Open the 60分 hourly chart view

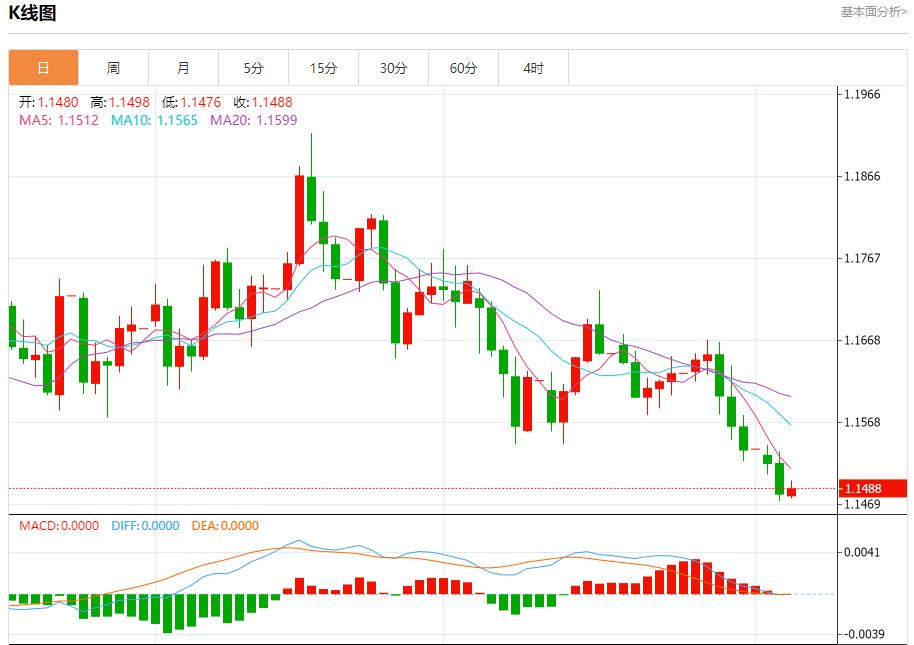(464, 67)
